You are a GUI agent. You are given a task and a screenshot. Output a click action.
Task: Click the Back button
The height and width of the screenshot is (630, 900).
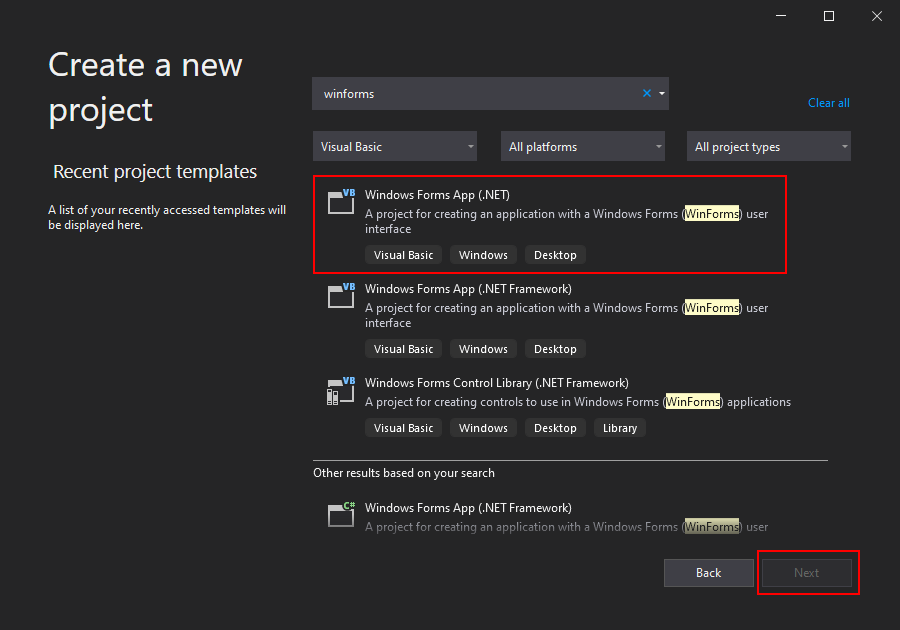point(708,573)
